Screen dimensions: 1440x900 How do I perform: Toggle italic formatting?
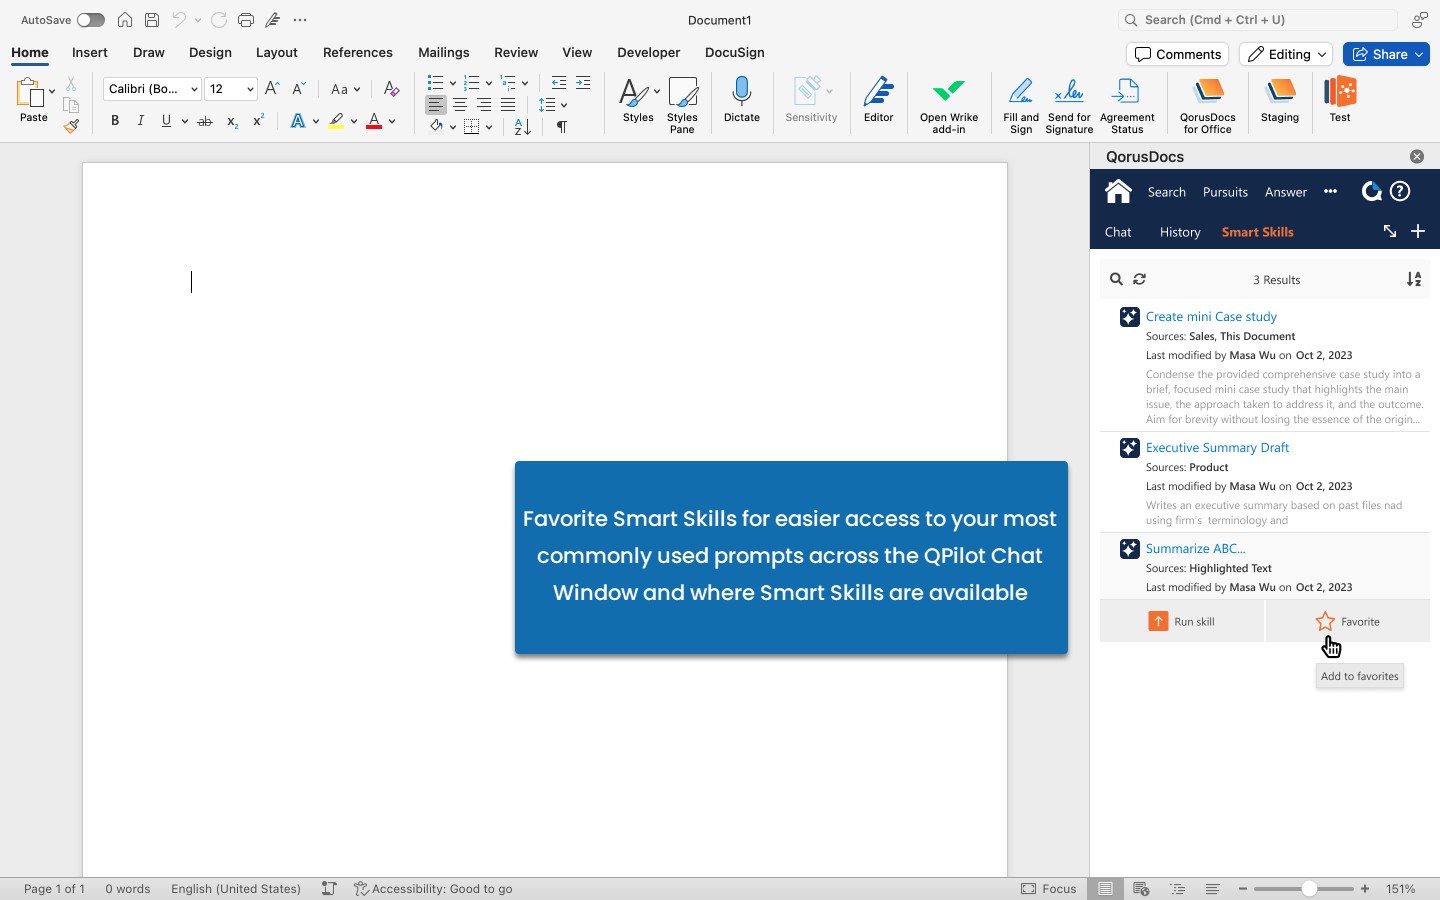coord(141,121)
